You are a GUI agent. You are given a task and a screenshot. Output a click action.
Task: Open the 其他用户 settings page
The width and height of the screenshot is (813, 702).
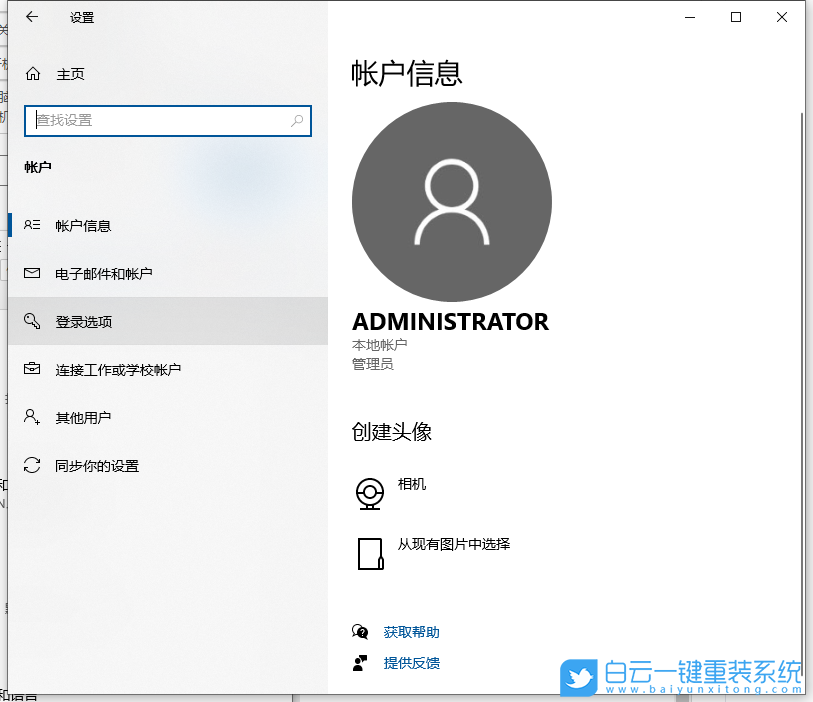(84, 417)
